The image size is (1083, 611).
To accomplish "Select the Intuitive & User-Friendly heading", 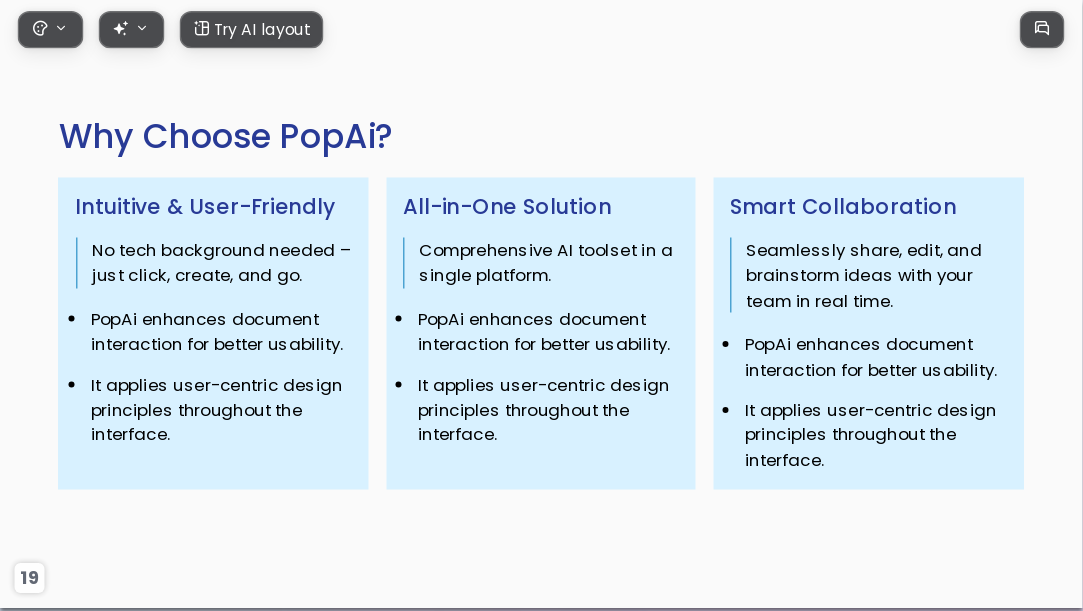I will (205, 206).
